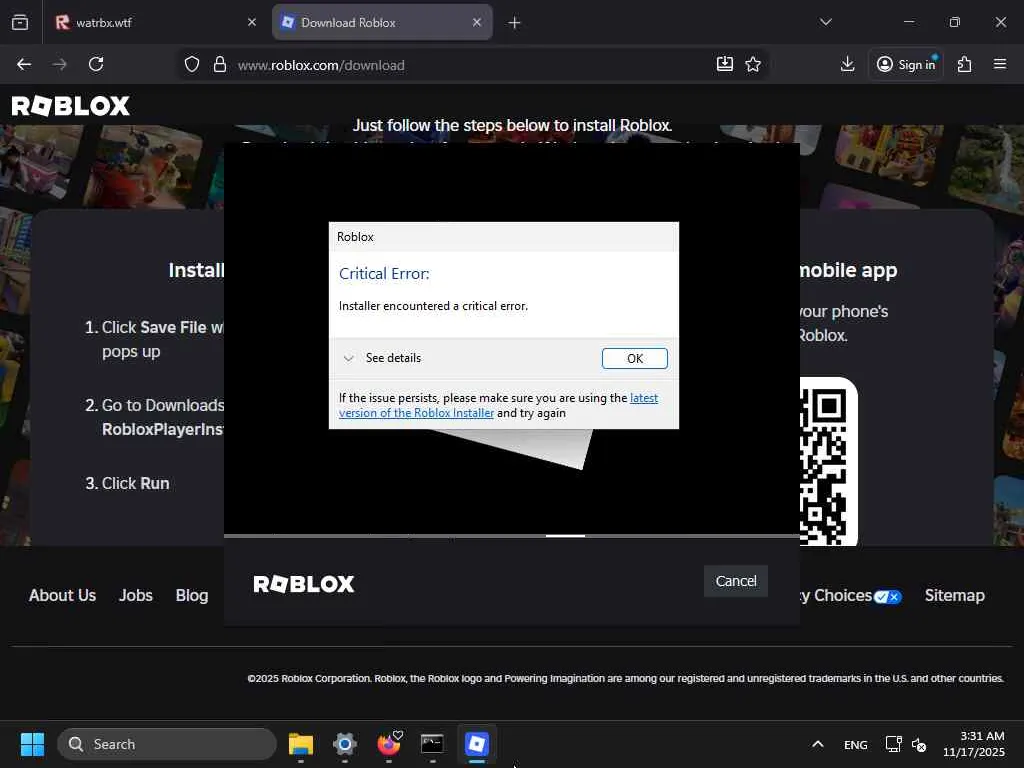1024x768 pixels.
Task: Reload the current page
Action: click(x=96, y=64)
